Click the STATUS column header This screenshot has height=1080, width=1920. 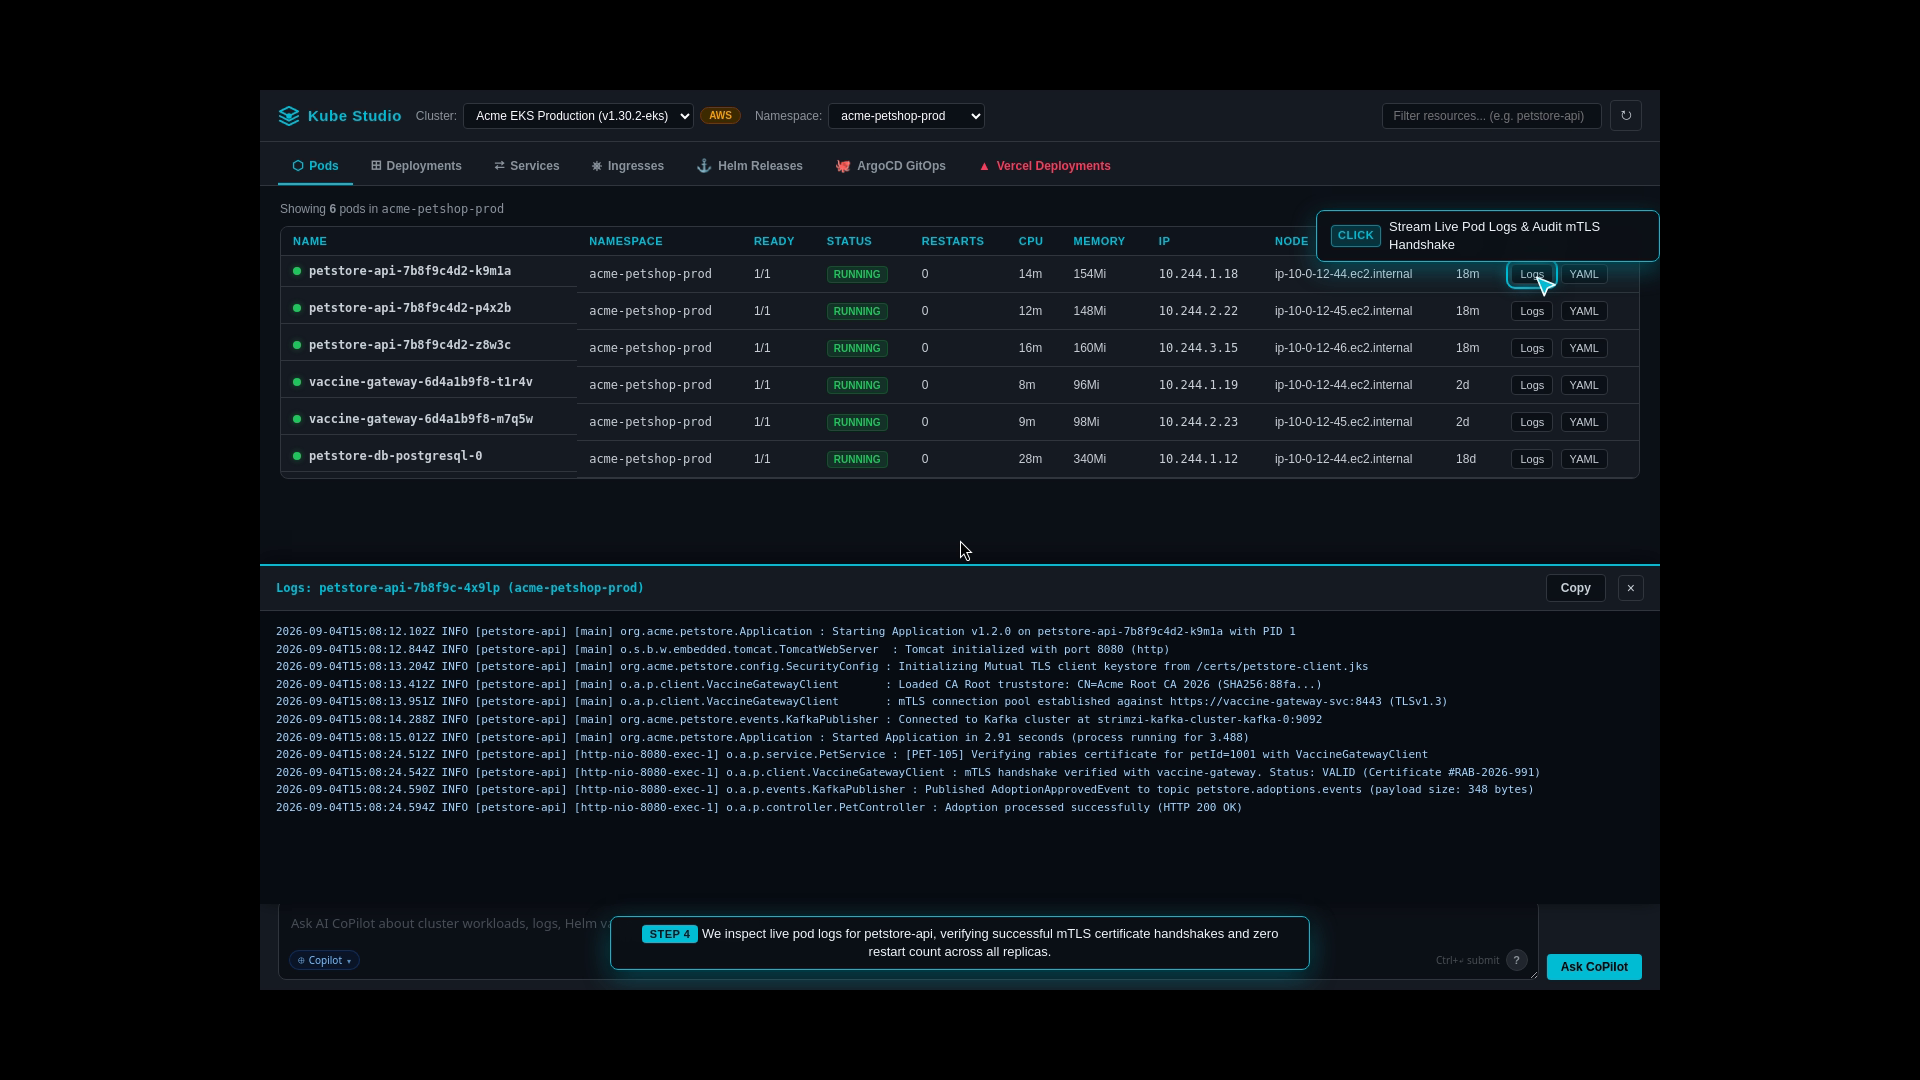click(849, 241)
